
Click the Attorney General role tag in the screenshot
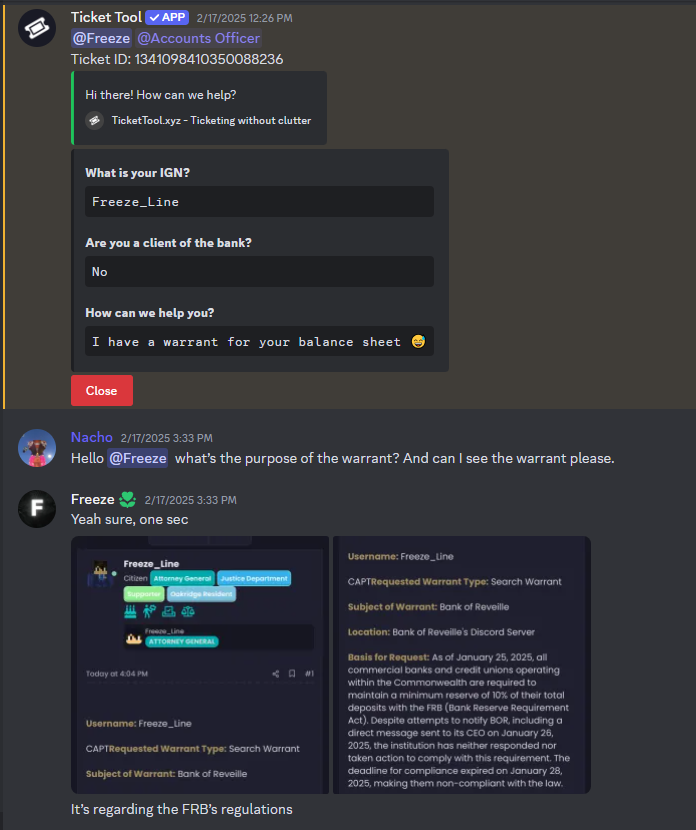click(183, 579)
